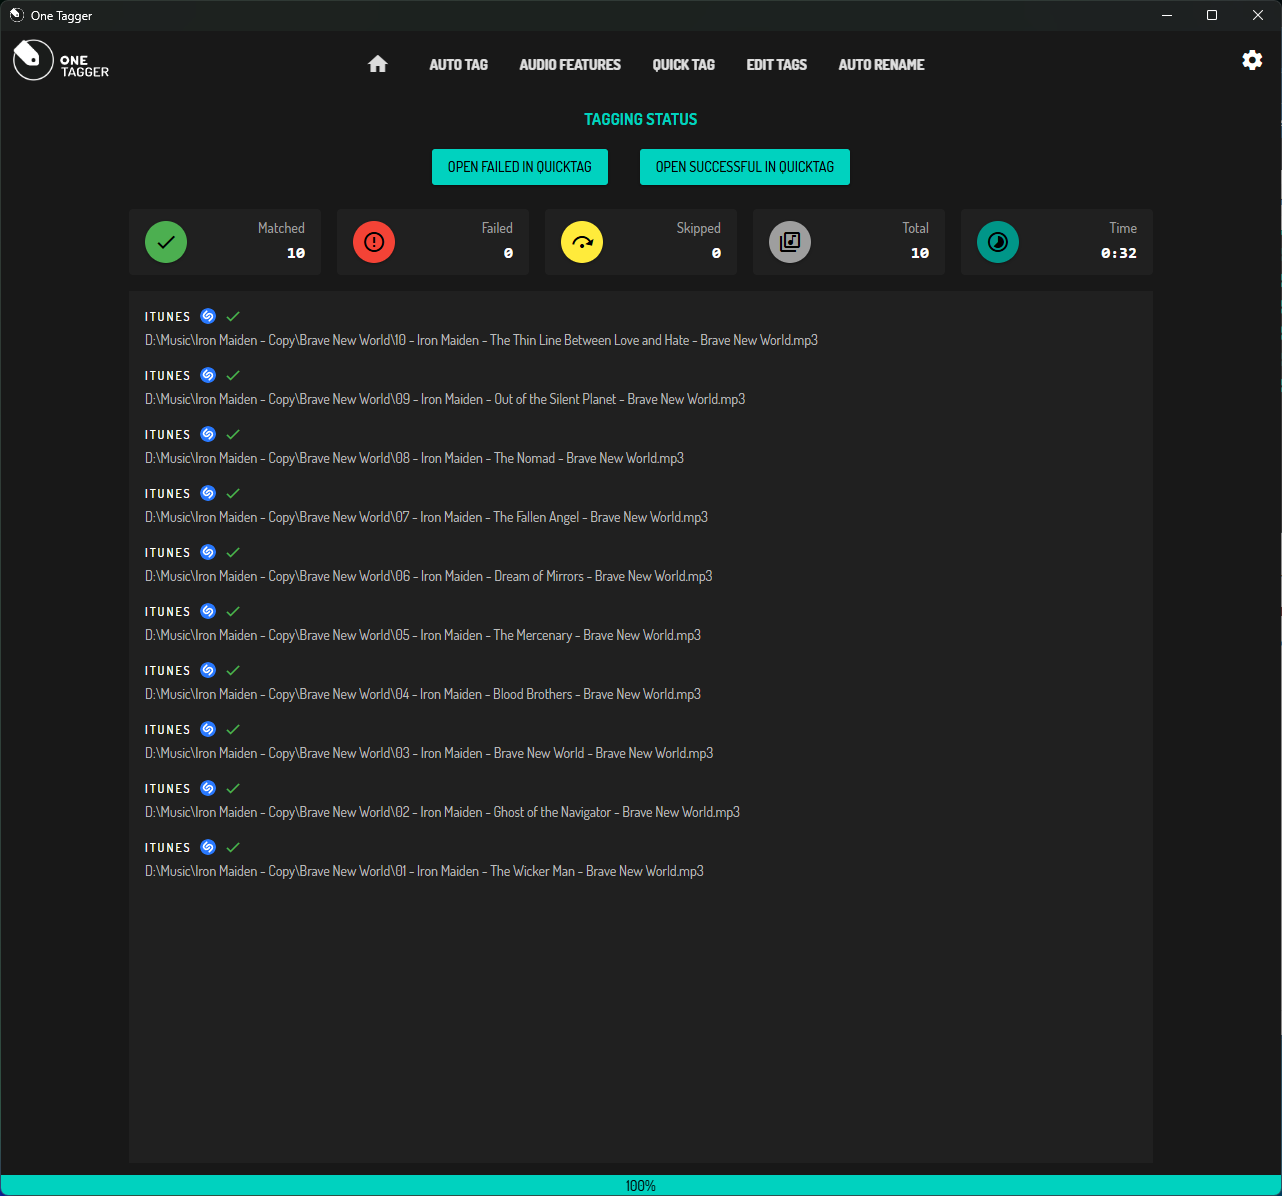The width and height of the screenshot is (1282, 1196).
Task: Click the Failed count value 0
Action: click(x=508, y=253)
